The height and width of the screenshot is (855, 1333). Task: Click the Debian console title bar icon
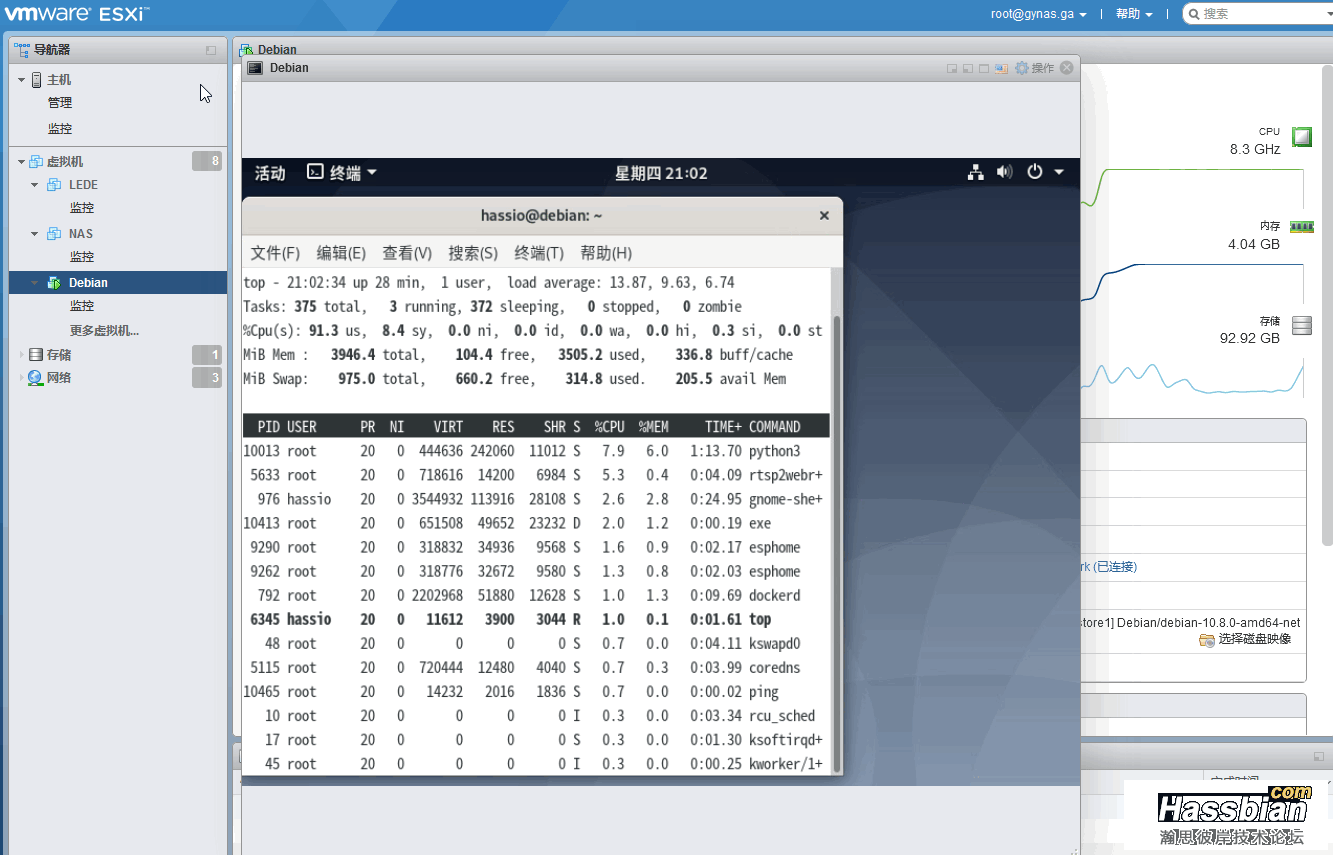coord(255,68)
